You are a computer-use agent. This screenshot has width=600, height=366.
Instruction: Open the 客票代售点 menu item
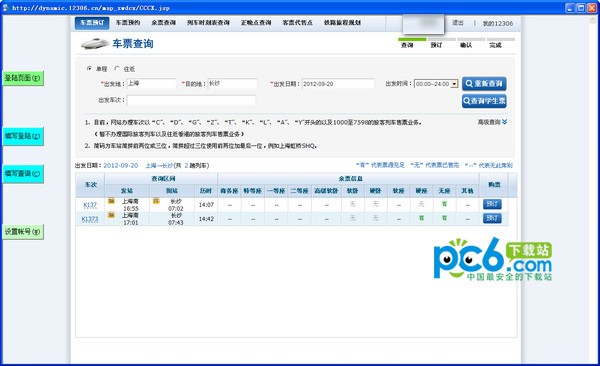pos(297,23)
